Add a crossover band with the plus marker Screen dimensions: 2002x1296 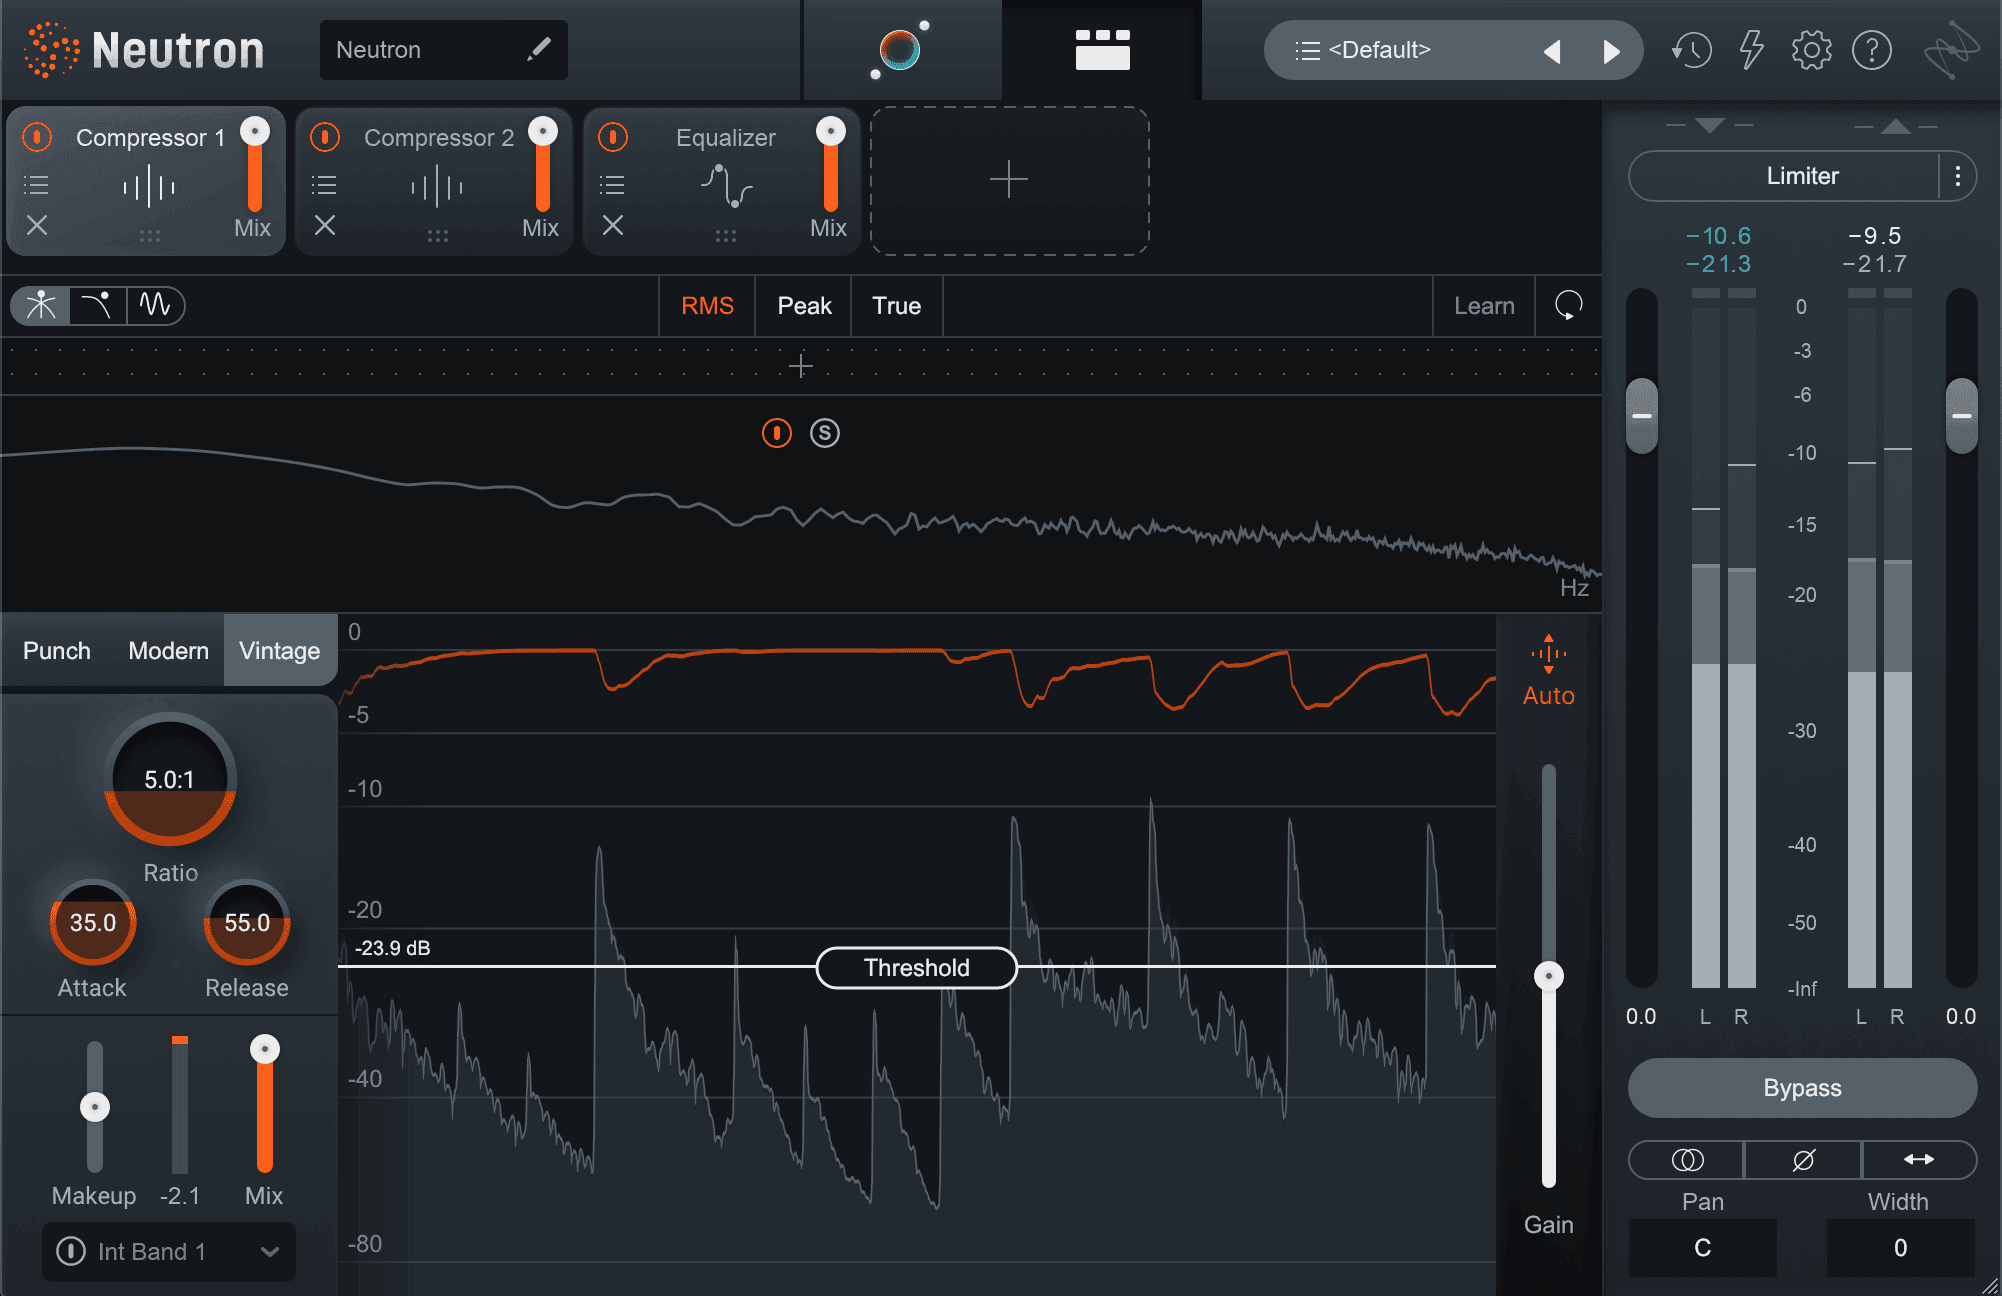click(x=800, y=366)
